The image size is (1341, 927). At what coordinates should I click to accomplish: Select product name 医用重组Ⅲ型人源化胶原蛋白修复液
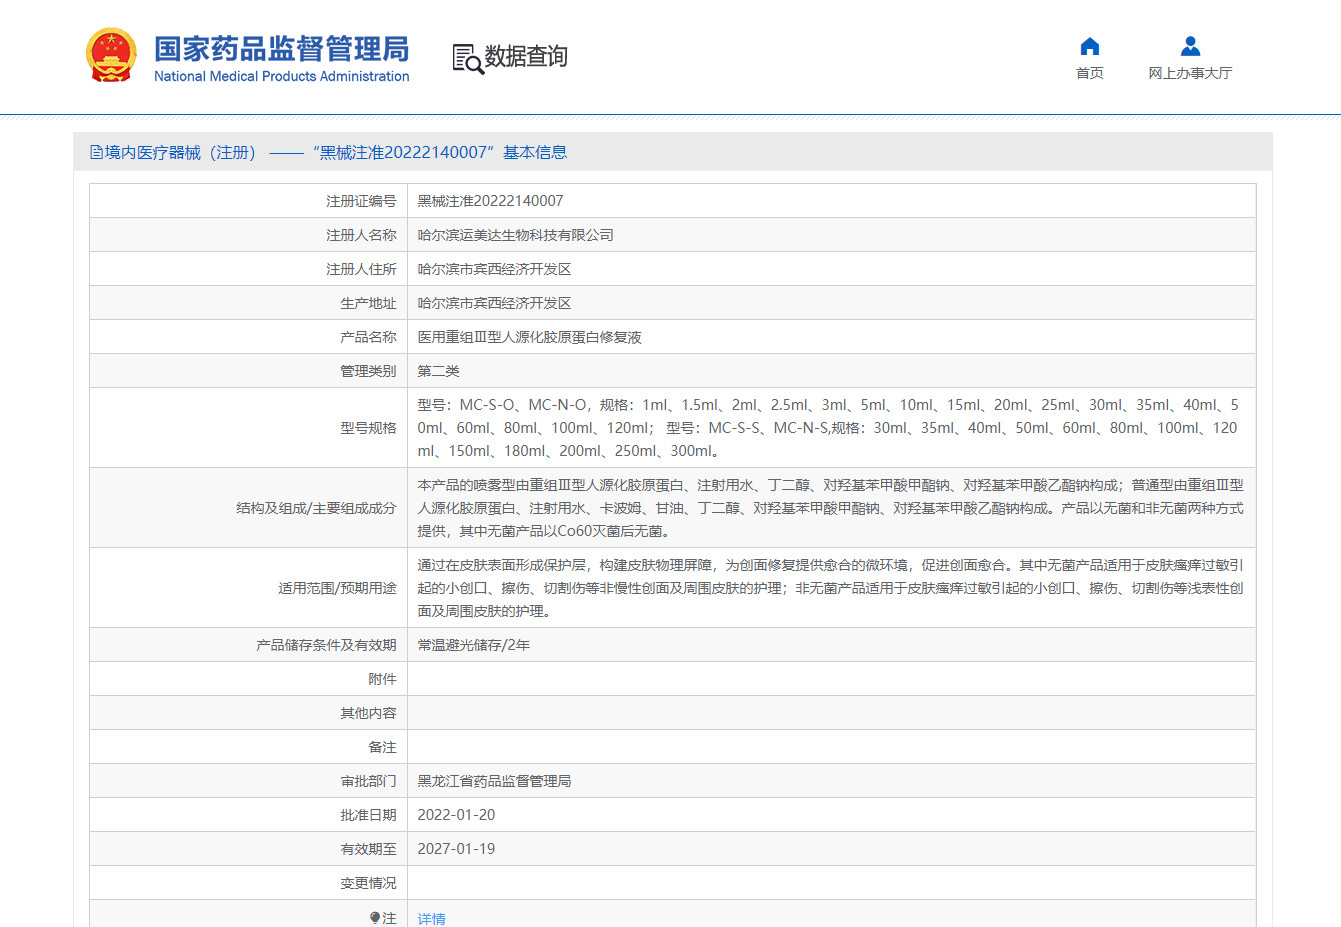coord(530,337)
